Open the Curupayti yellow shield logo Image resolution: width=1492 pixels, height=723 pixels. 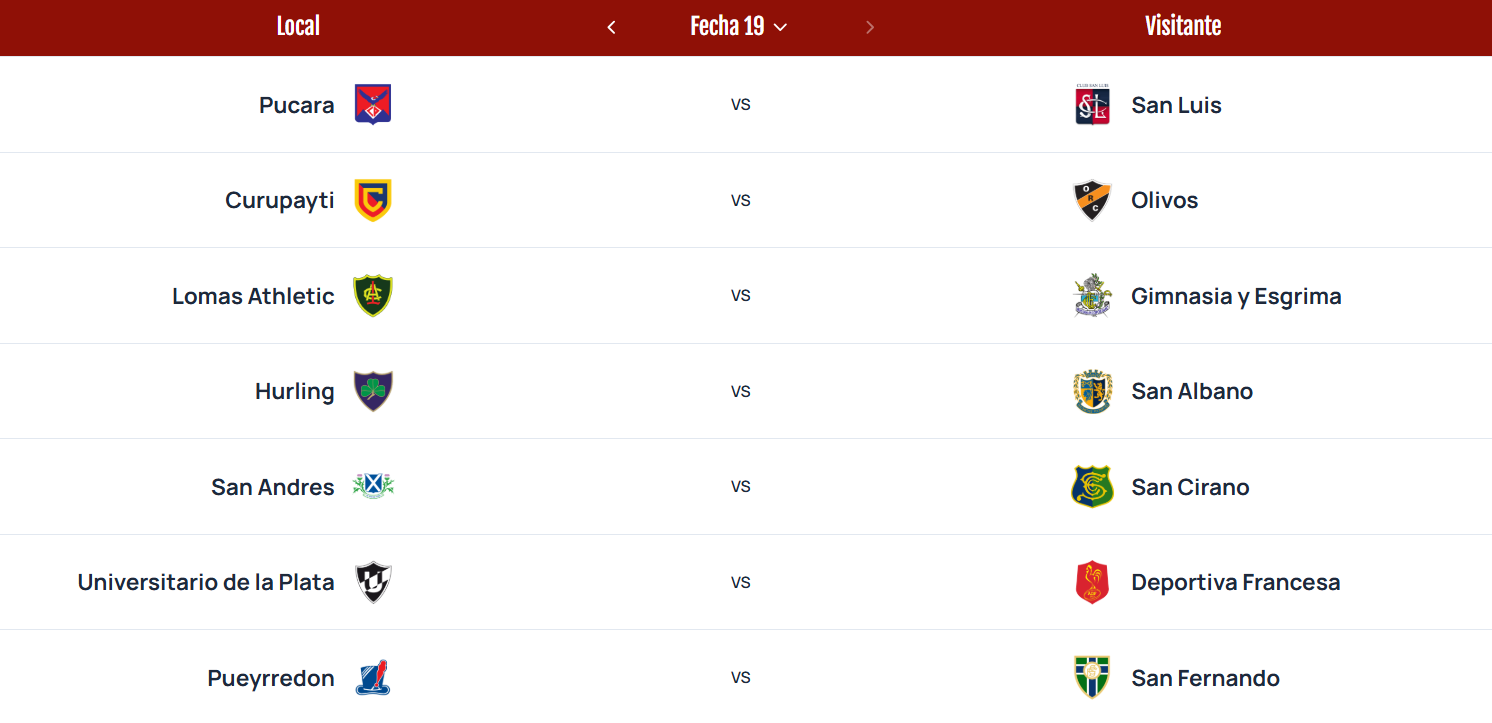pyautogui.click(x=373, y=200)
